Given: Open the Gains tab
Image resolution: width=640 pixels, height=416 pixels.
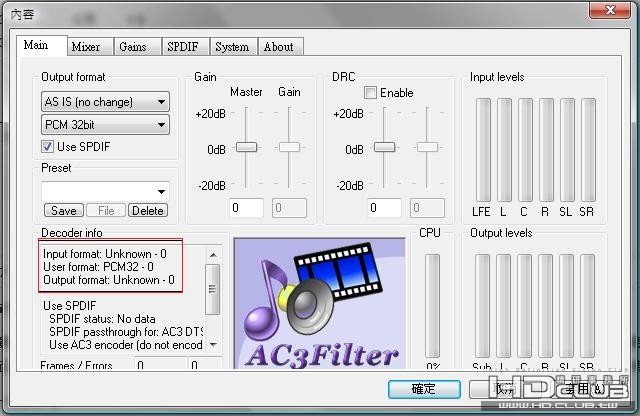Looking at the screenshot, I should point(138,47).
